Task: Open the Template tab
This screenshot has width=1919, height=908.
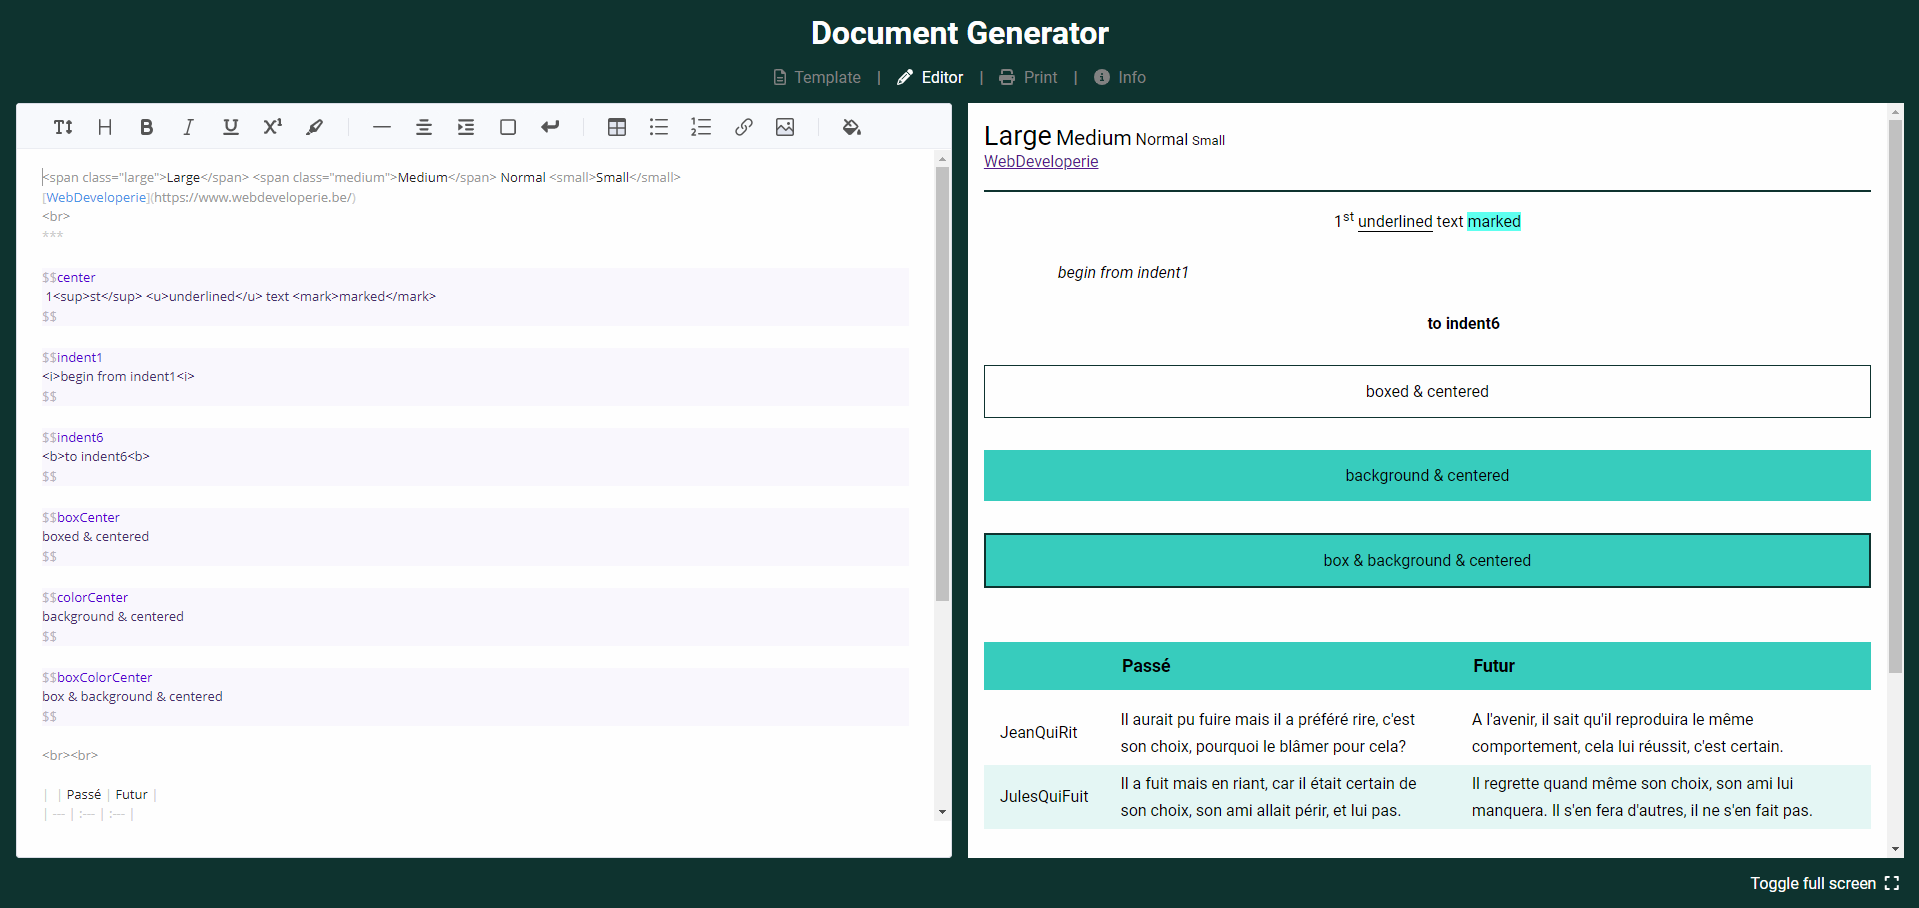Action: coord(817,77)
